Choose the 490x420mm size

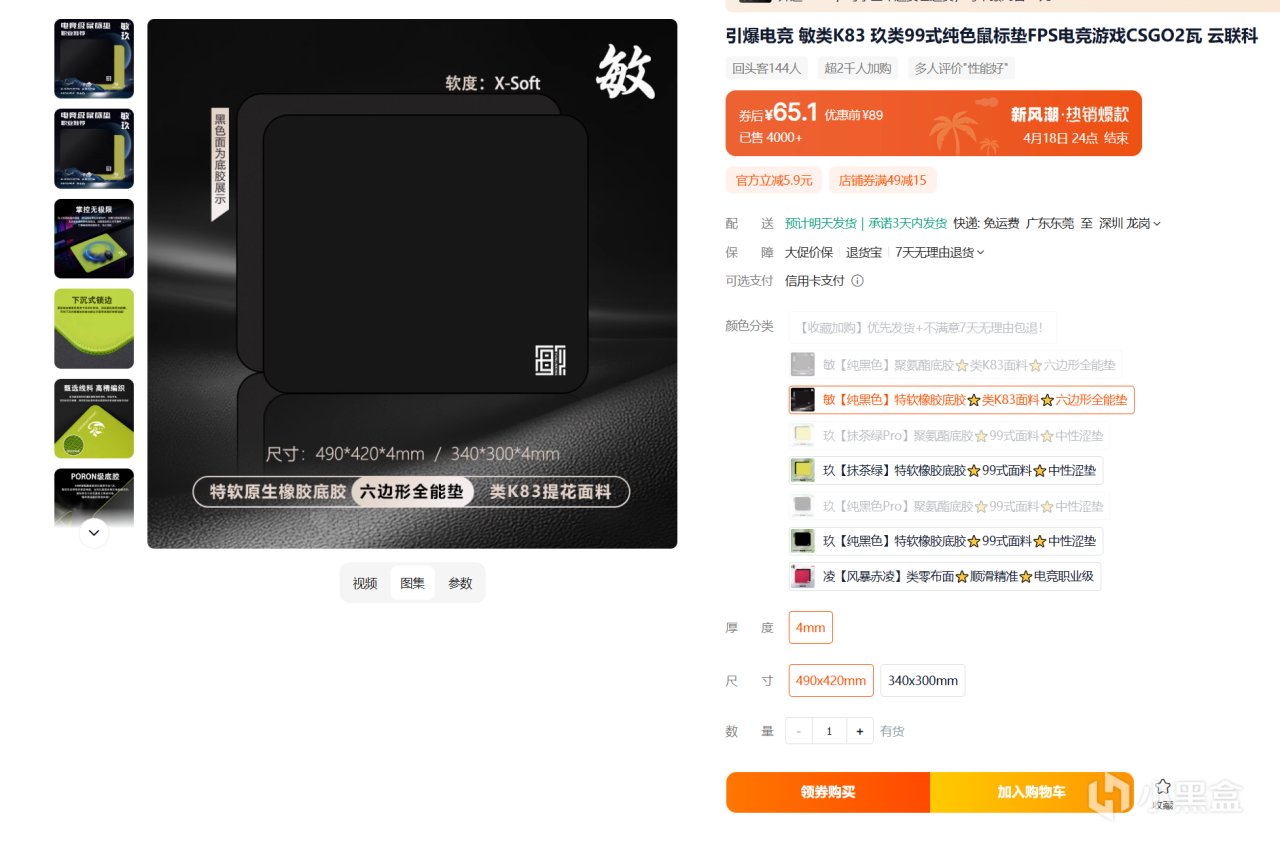831,680
